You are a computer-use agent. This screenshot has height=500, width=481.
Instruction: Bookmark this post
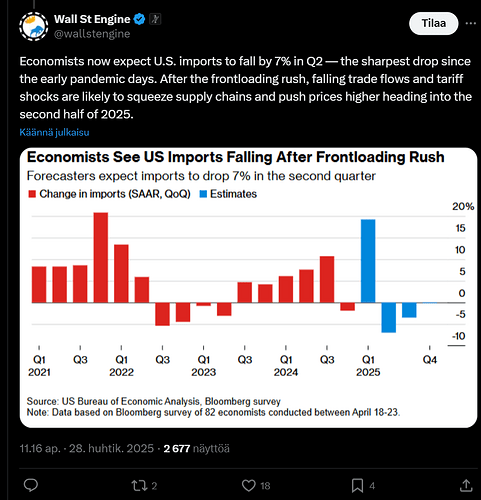pyautogui.click(x=357, y=486)
